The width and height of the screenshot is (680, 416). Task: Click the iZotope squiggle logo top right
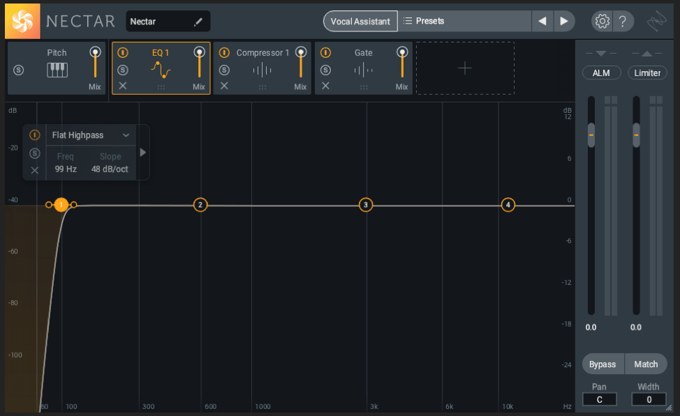(x=657, y=21)
